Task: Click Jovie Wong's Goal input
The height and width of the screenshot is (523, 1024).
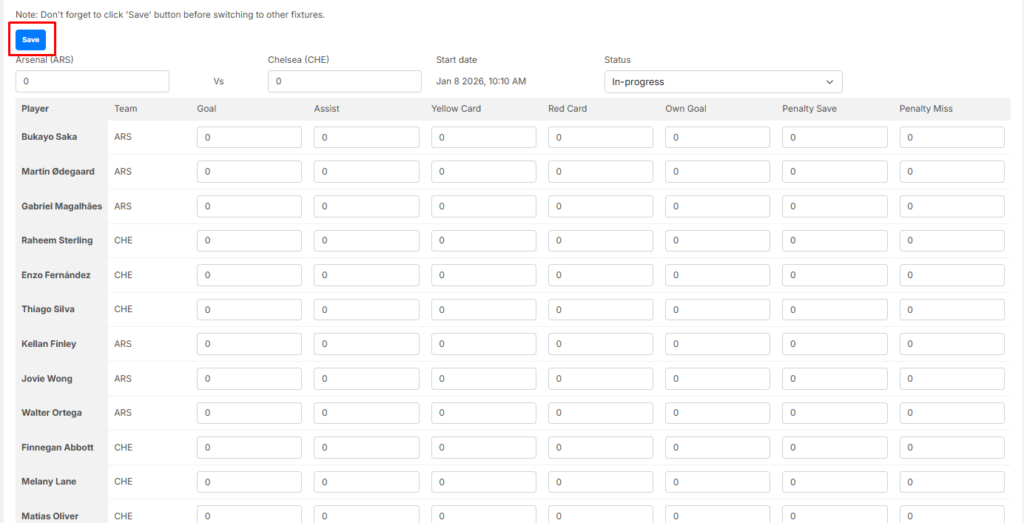Action: [x=249, y=379]
